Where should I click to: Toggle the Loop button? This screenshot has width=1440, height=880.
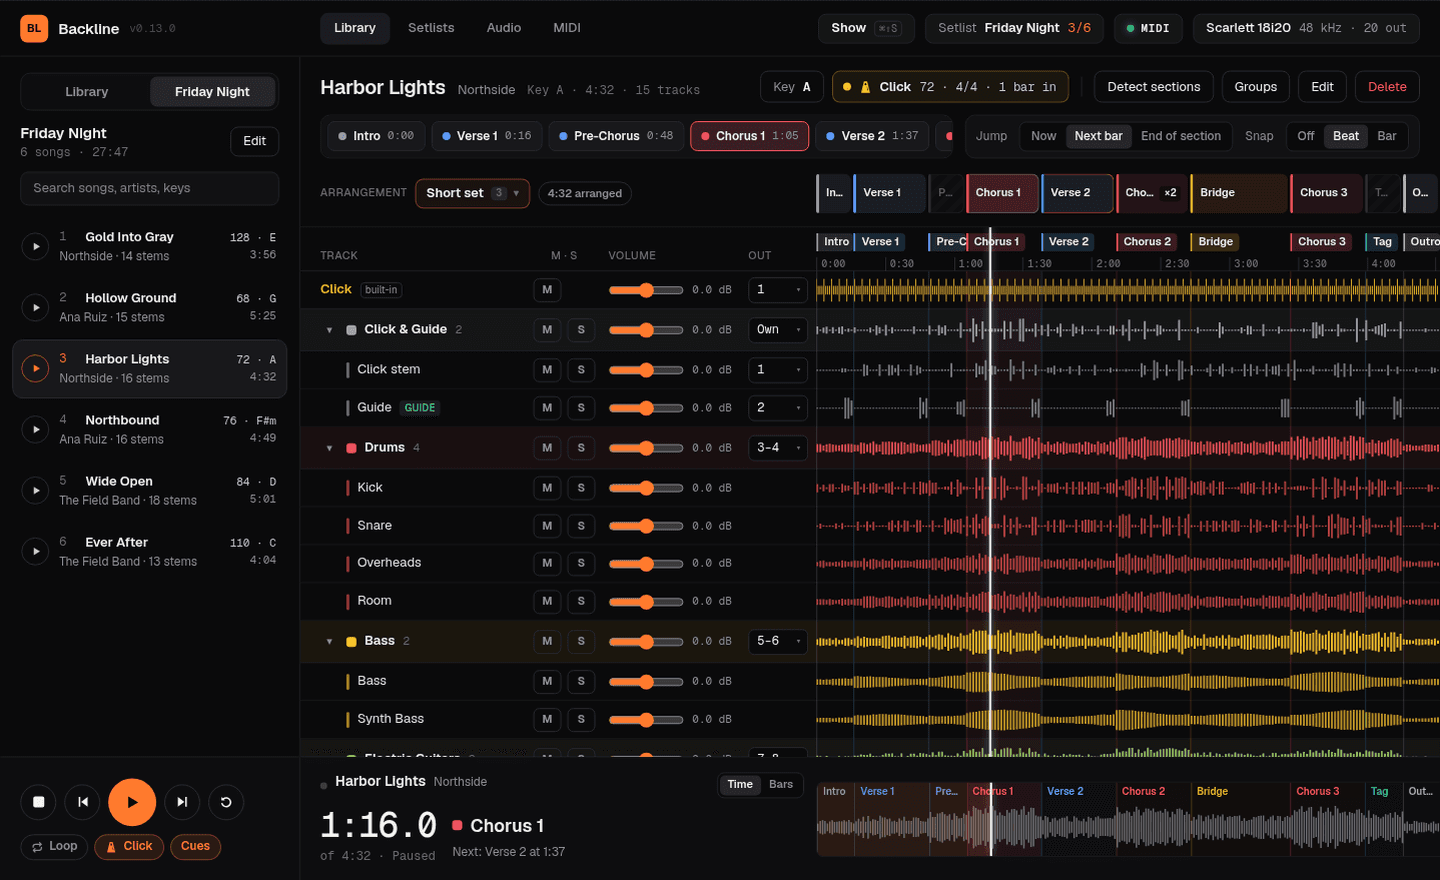(54, 846)
